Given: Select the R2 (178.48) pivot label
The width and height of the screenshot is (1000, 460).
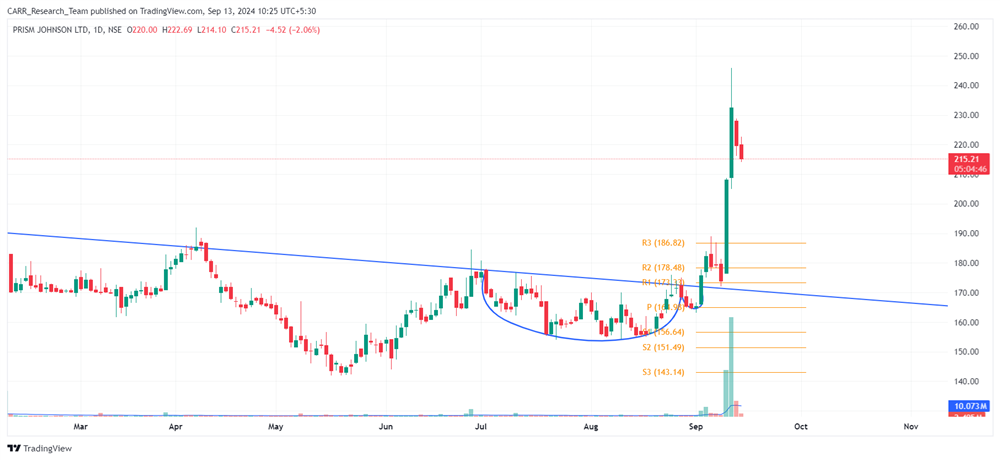Looking at the screenshot, I should (x=663, y=268).
